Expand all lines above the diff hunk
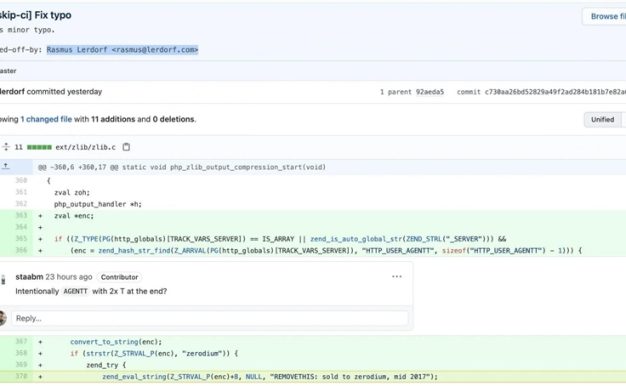Image resolution: width=626 pixels, height=386 pixels. (x=6, y=166)
